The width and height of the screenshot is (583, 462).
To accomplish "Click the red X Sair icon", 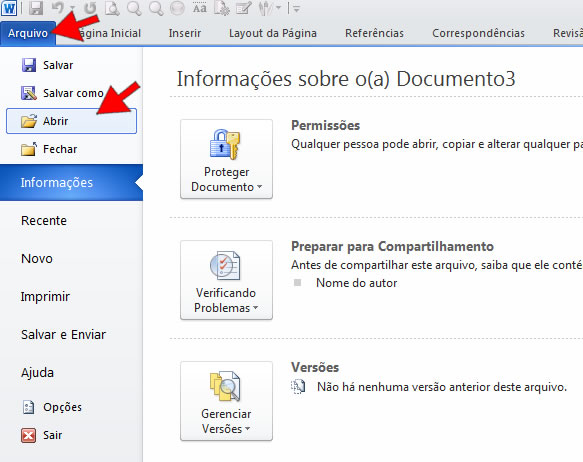I will 28,435.
